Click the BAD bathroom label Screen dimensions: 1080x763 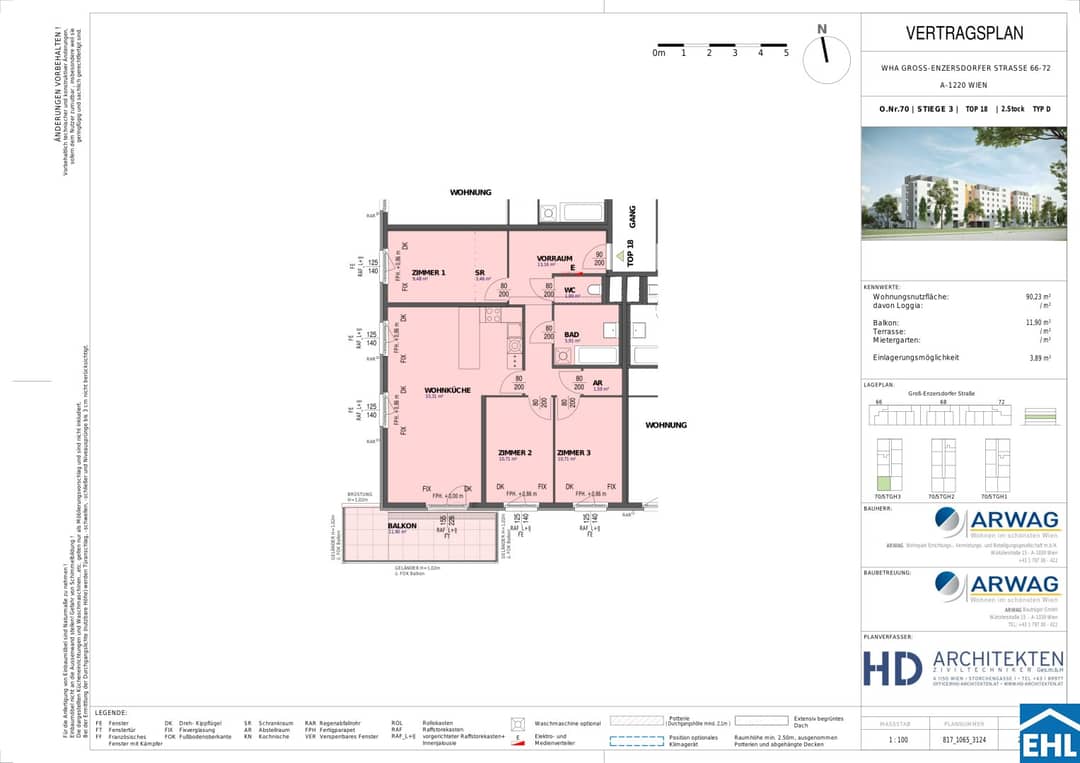click(572, 335)
